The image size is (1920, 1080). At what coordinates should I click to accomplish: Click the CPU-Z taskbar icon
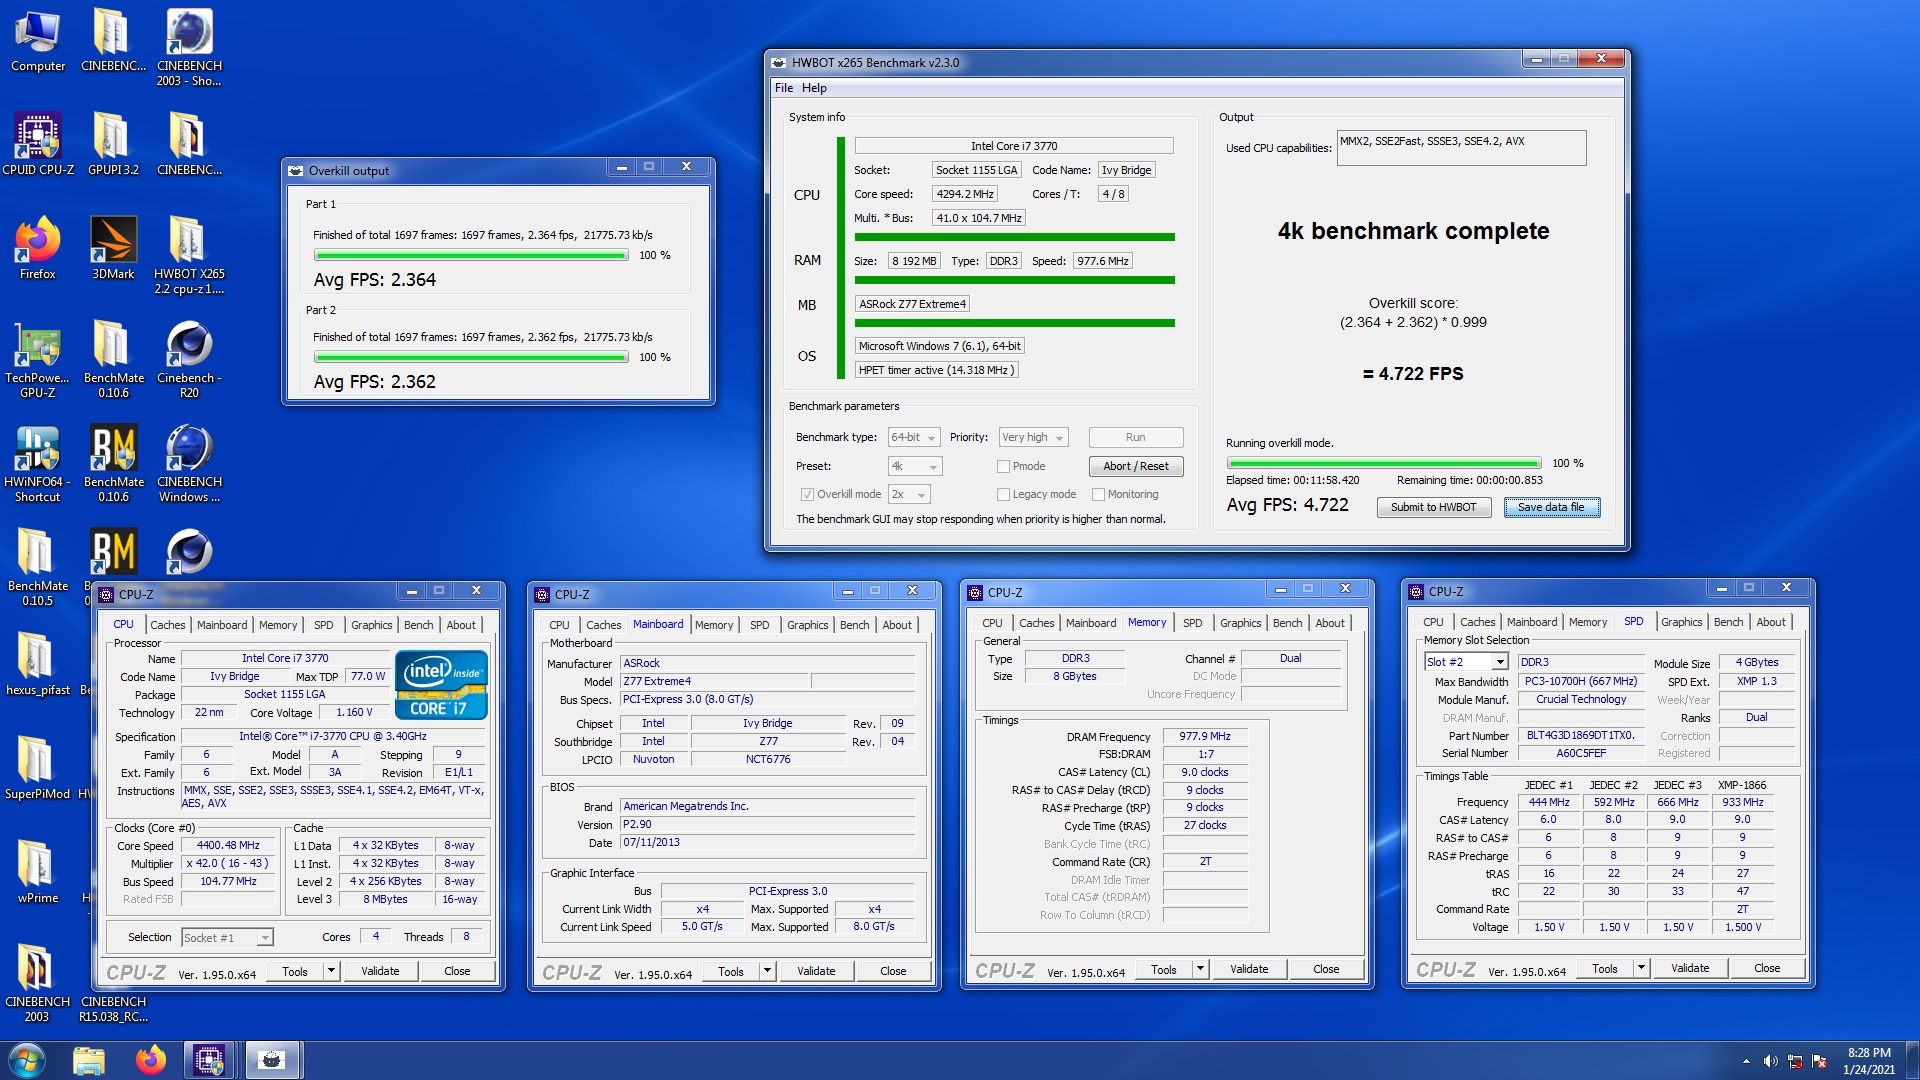209,1060
